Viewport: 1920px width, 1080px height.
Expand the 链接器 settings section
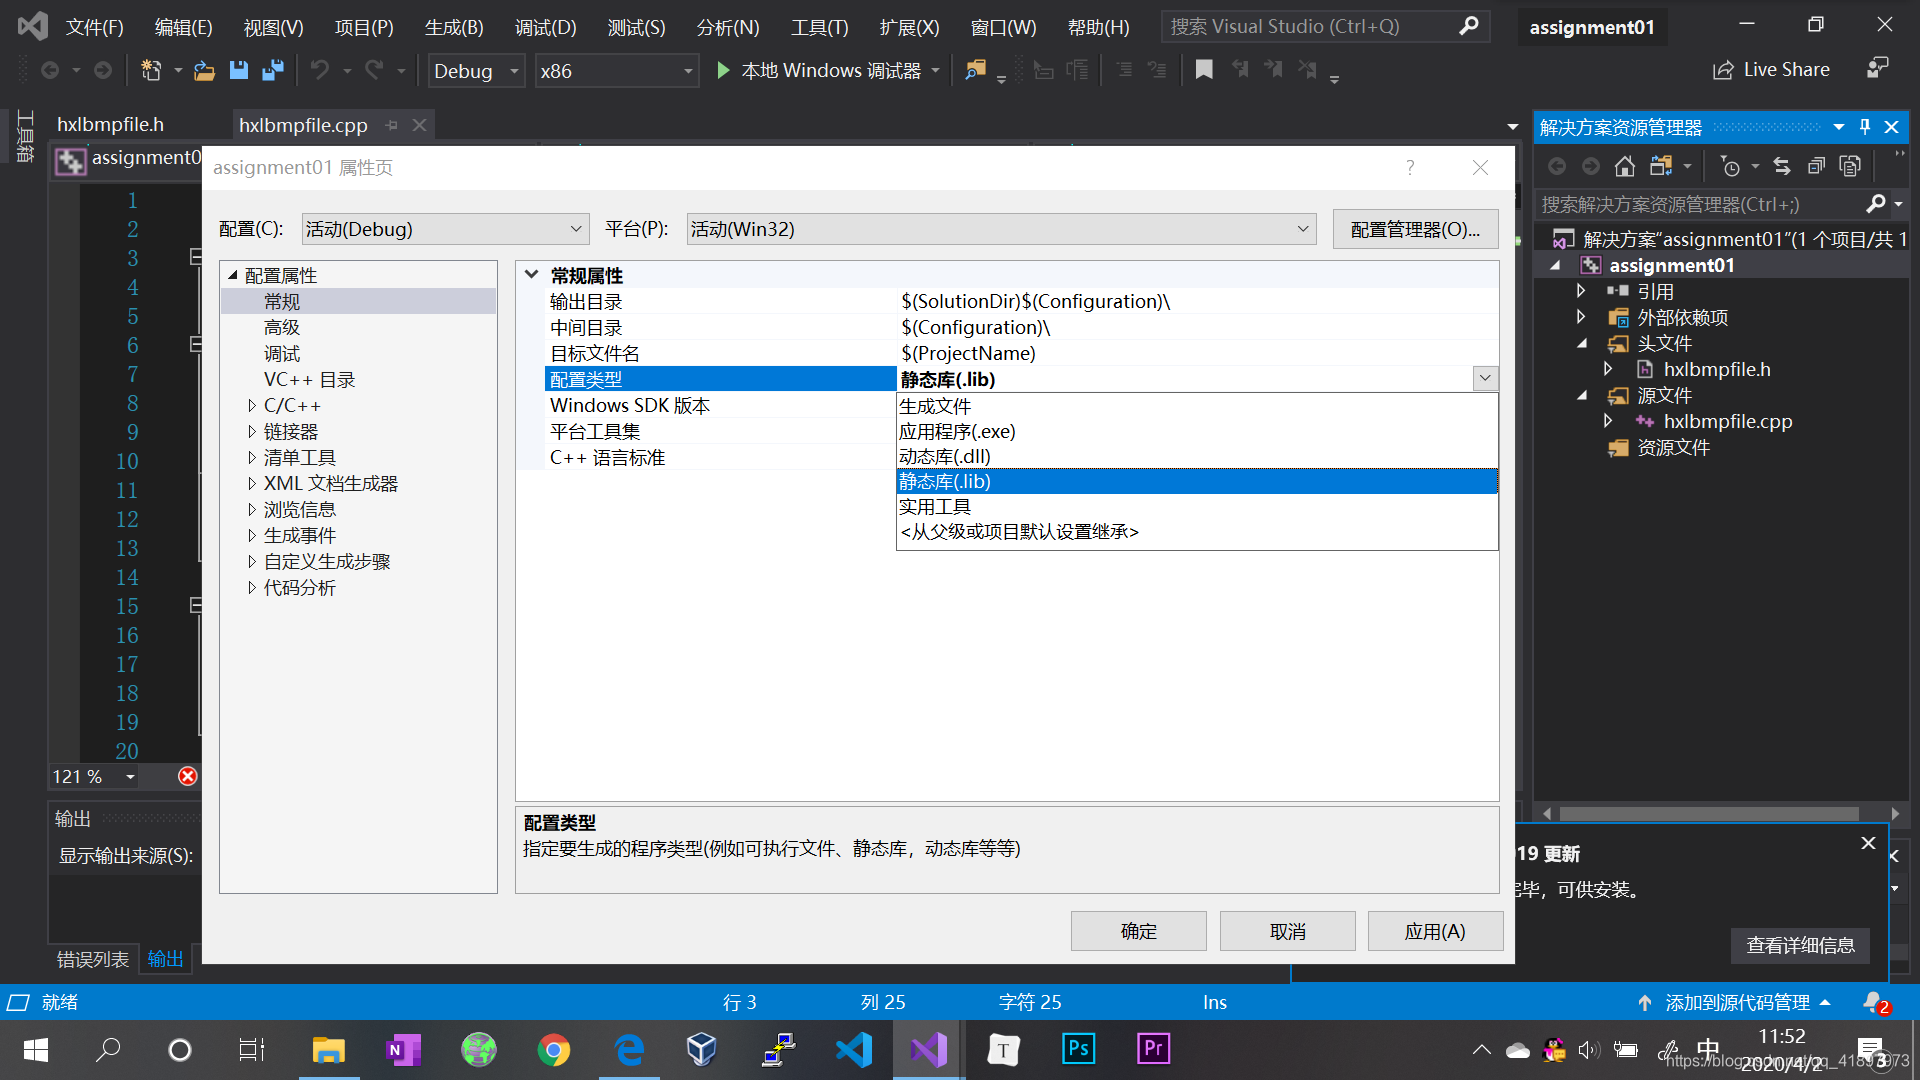click(x=251, y=430)
